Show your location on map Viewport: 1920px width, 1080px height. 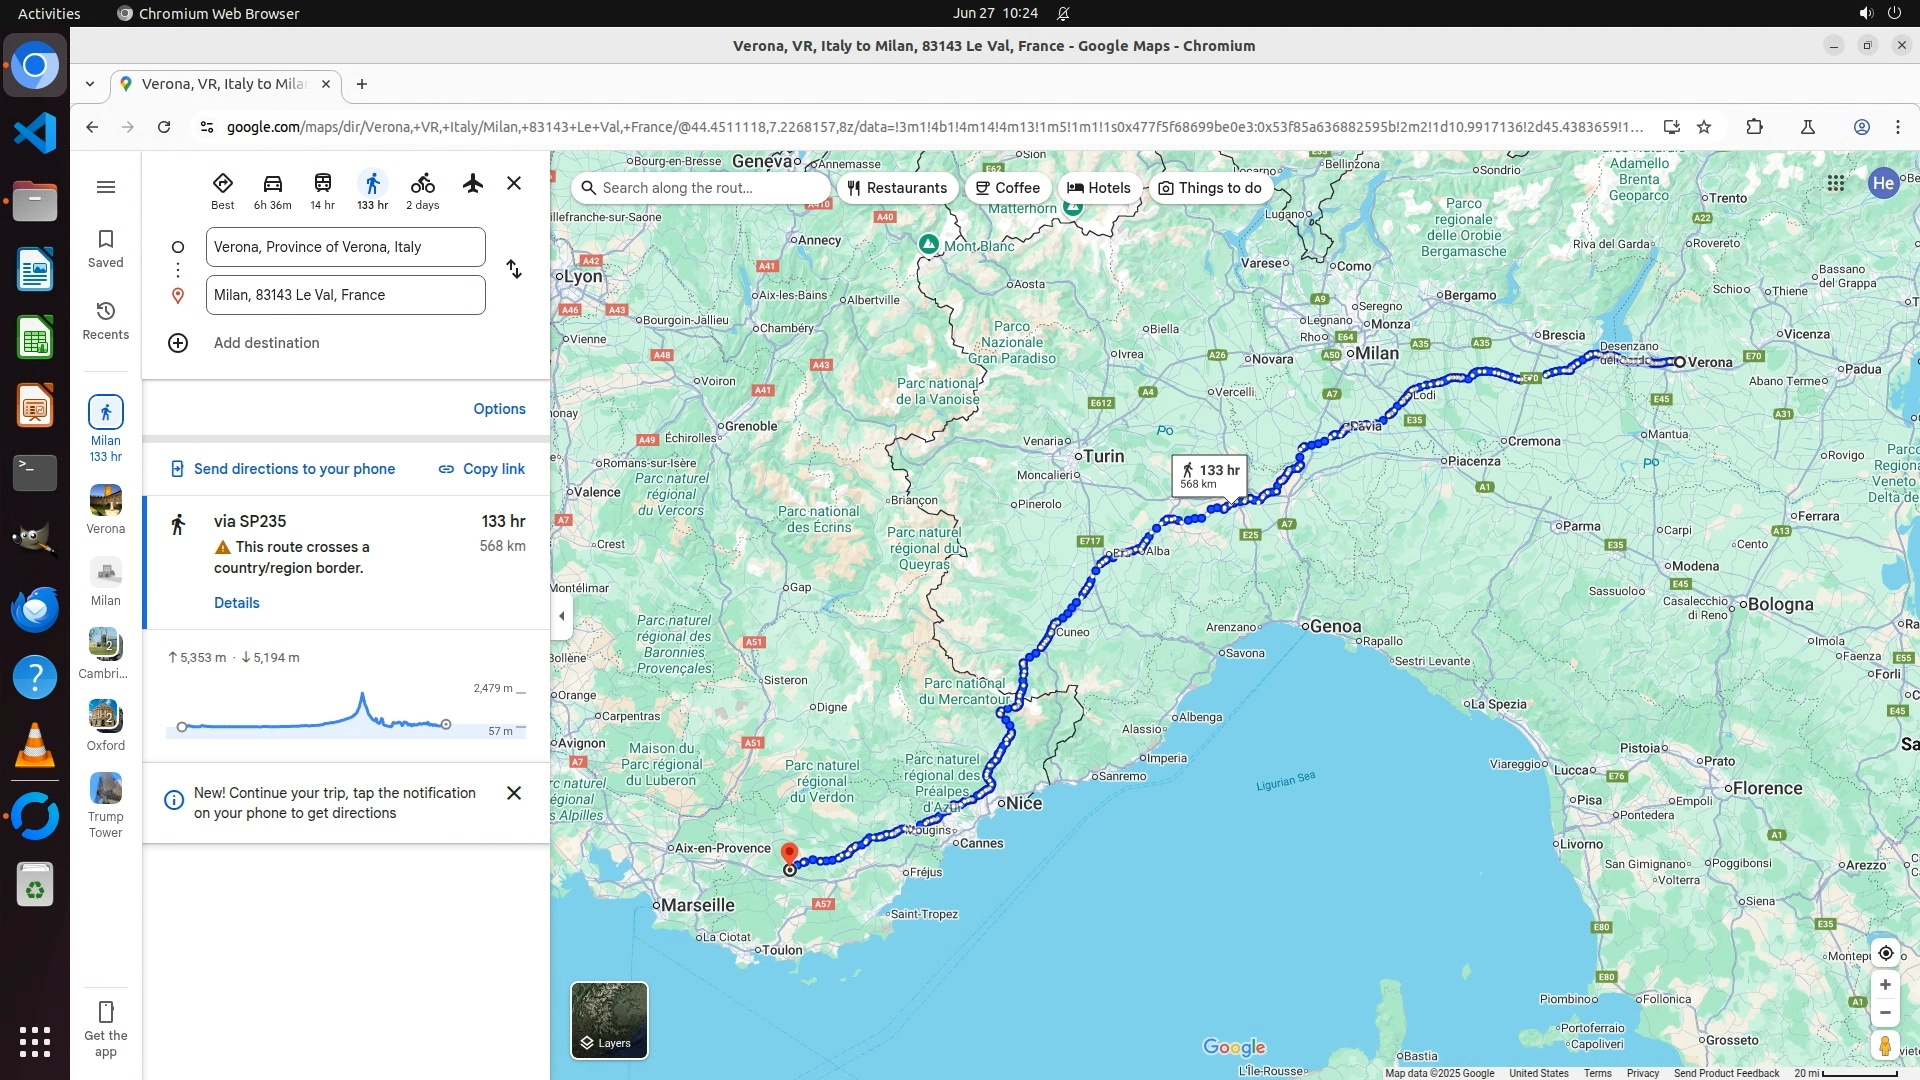tap(1885, 953)
